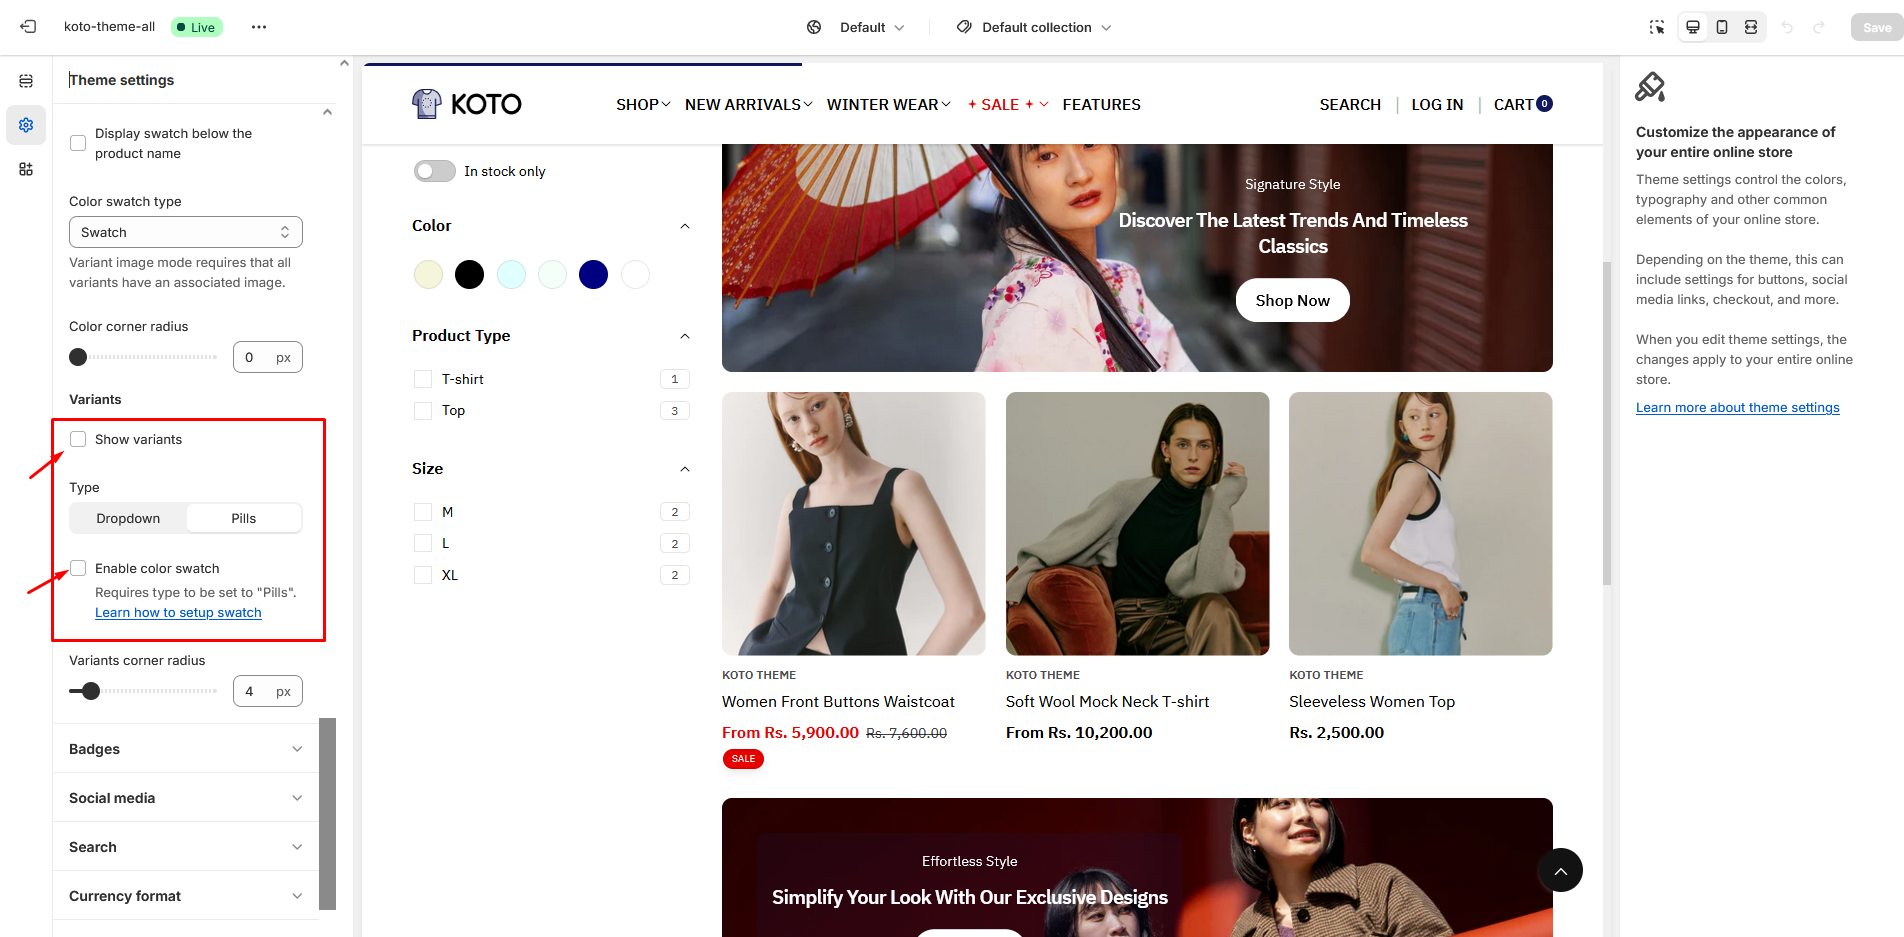Open the + SALE + menu
Viewport: 1904px width, 937px height.
[1007, 104]
